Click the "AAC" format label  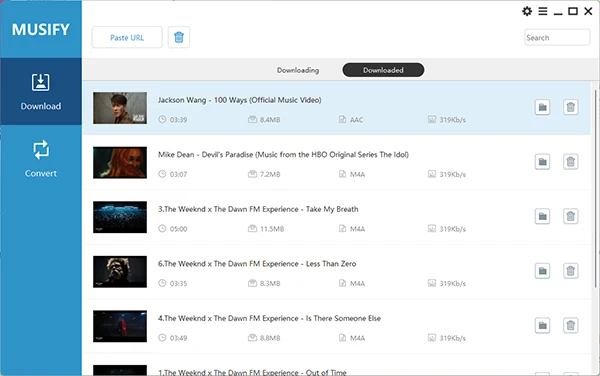(x=356, y=120)
